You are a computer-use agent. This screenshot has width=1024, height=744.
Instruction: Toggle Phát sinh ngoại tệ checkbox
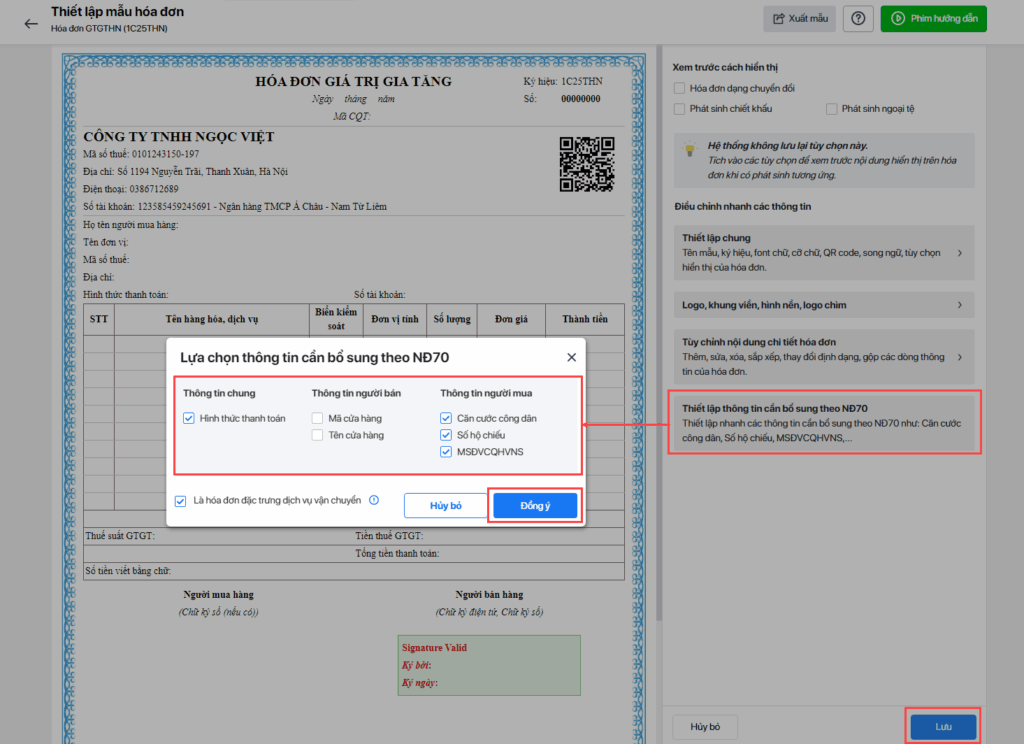[x=831, y=109]
